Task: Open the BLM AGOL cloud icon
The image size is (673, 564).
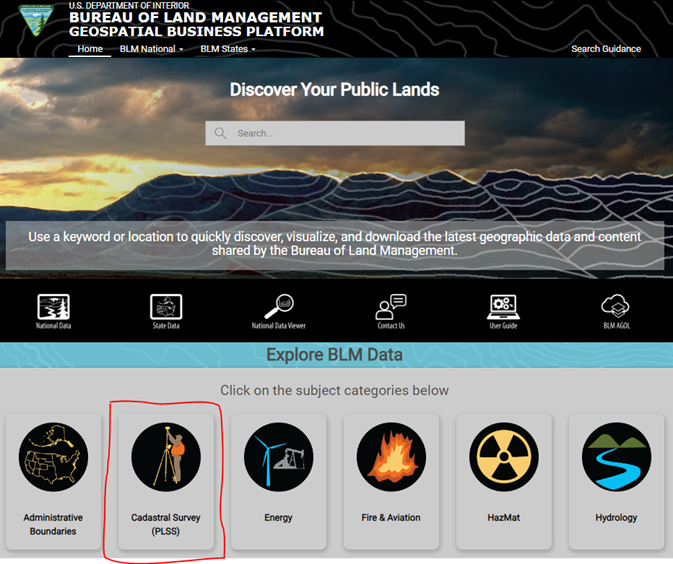Action: (x=615, y=306)
